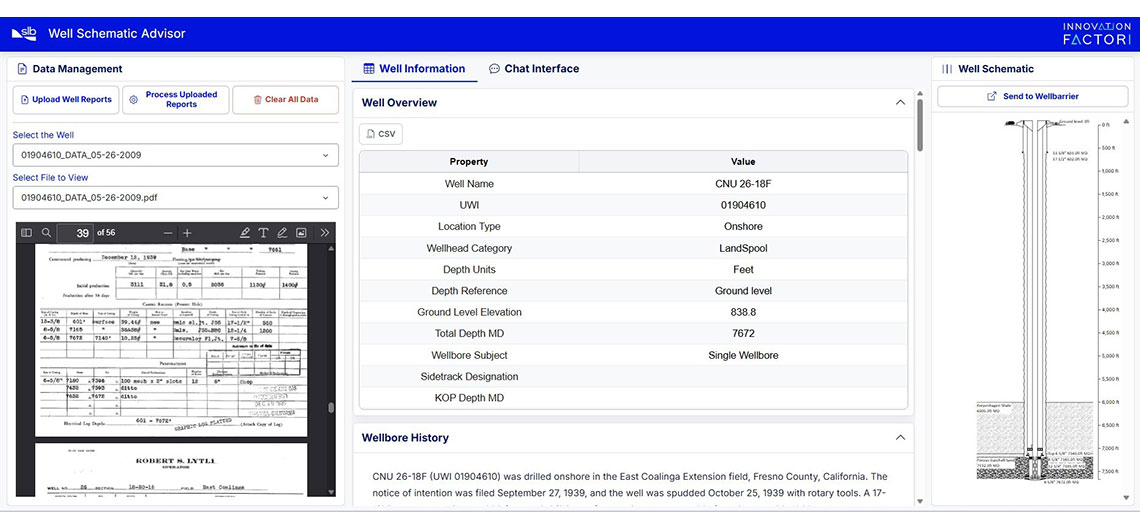1140x530 pixels.
Task: Export Well Overview as CSV
Action: pyautogui.click(x=381, y=134)
